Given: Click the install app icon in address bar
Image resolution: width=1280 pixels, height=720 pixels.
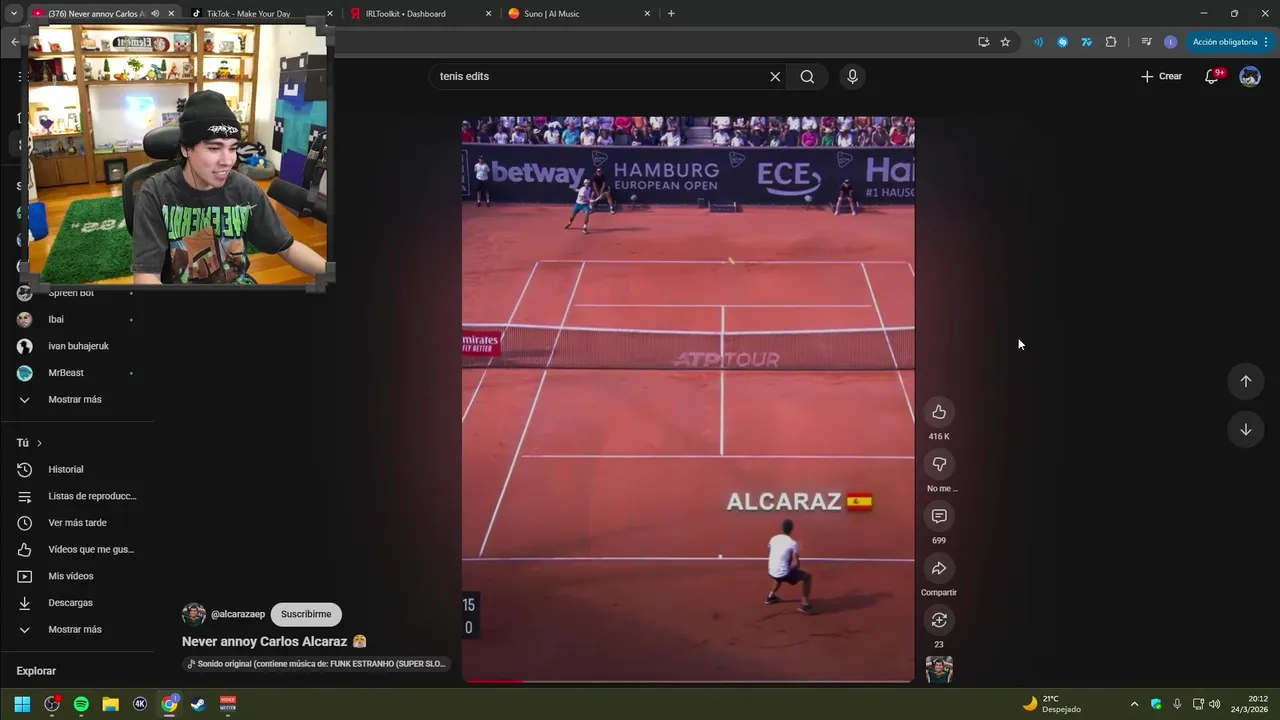Looking at the screenshot, I should point(984,42).
